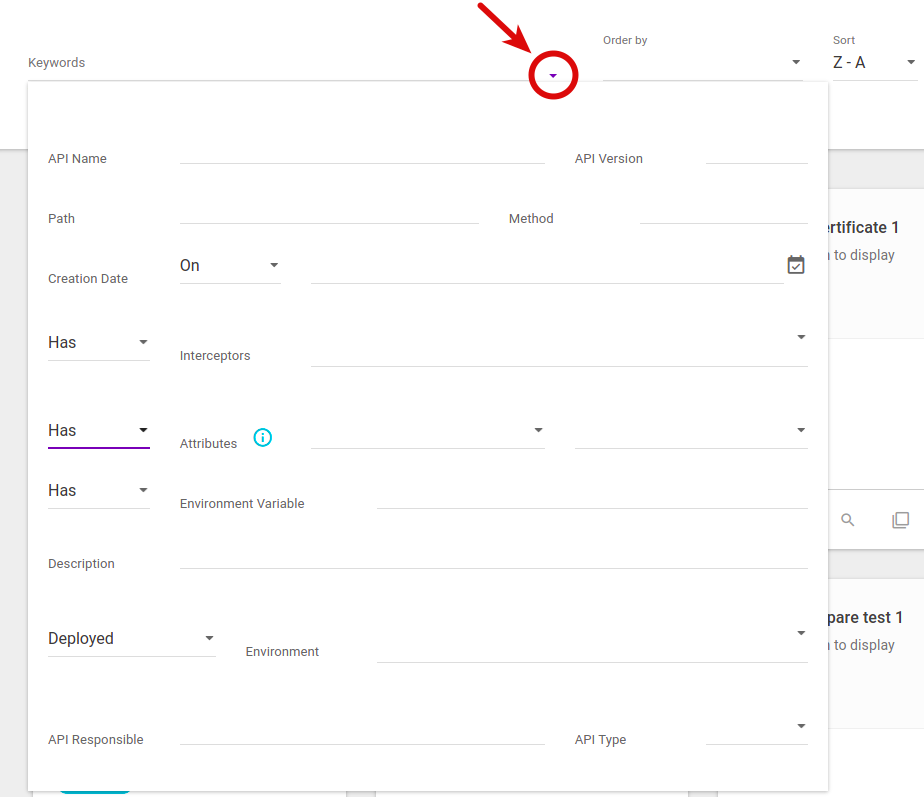Click the magnifier search icon on the card
924x797 pixels.
click(848, 519)
